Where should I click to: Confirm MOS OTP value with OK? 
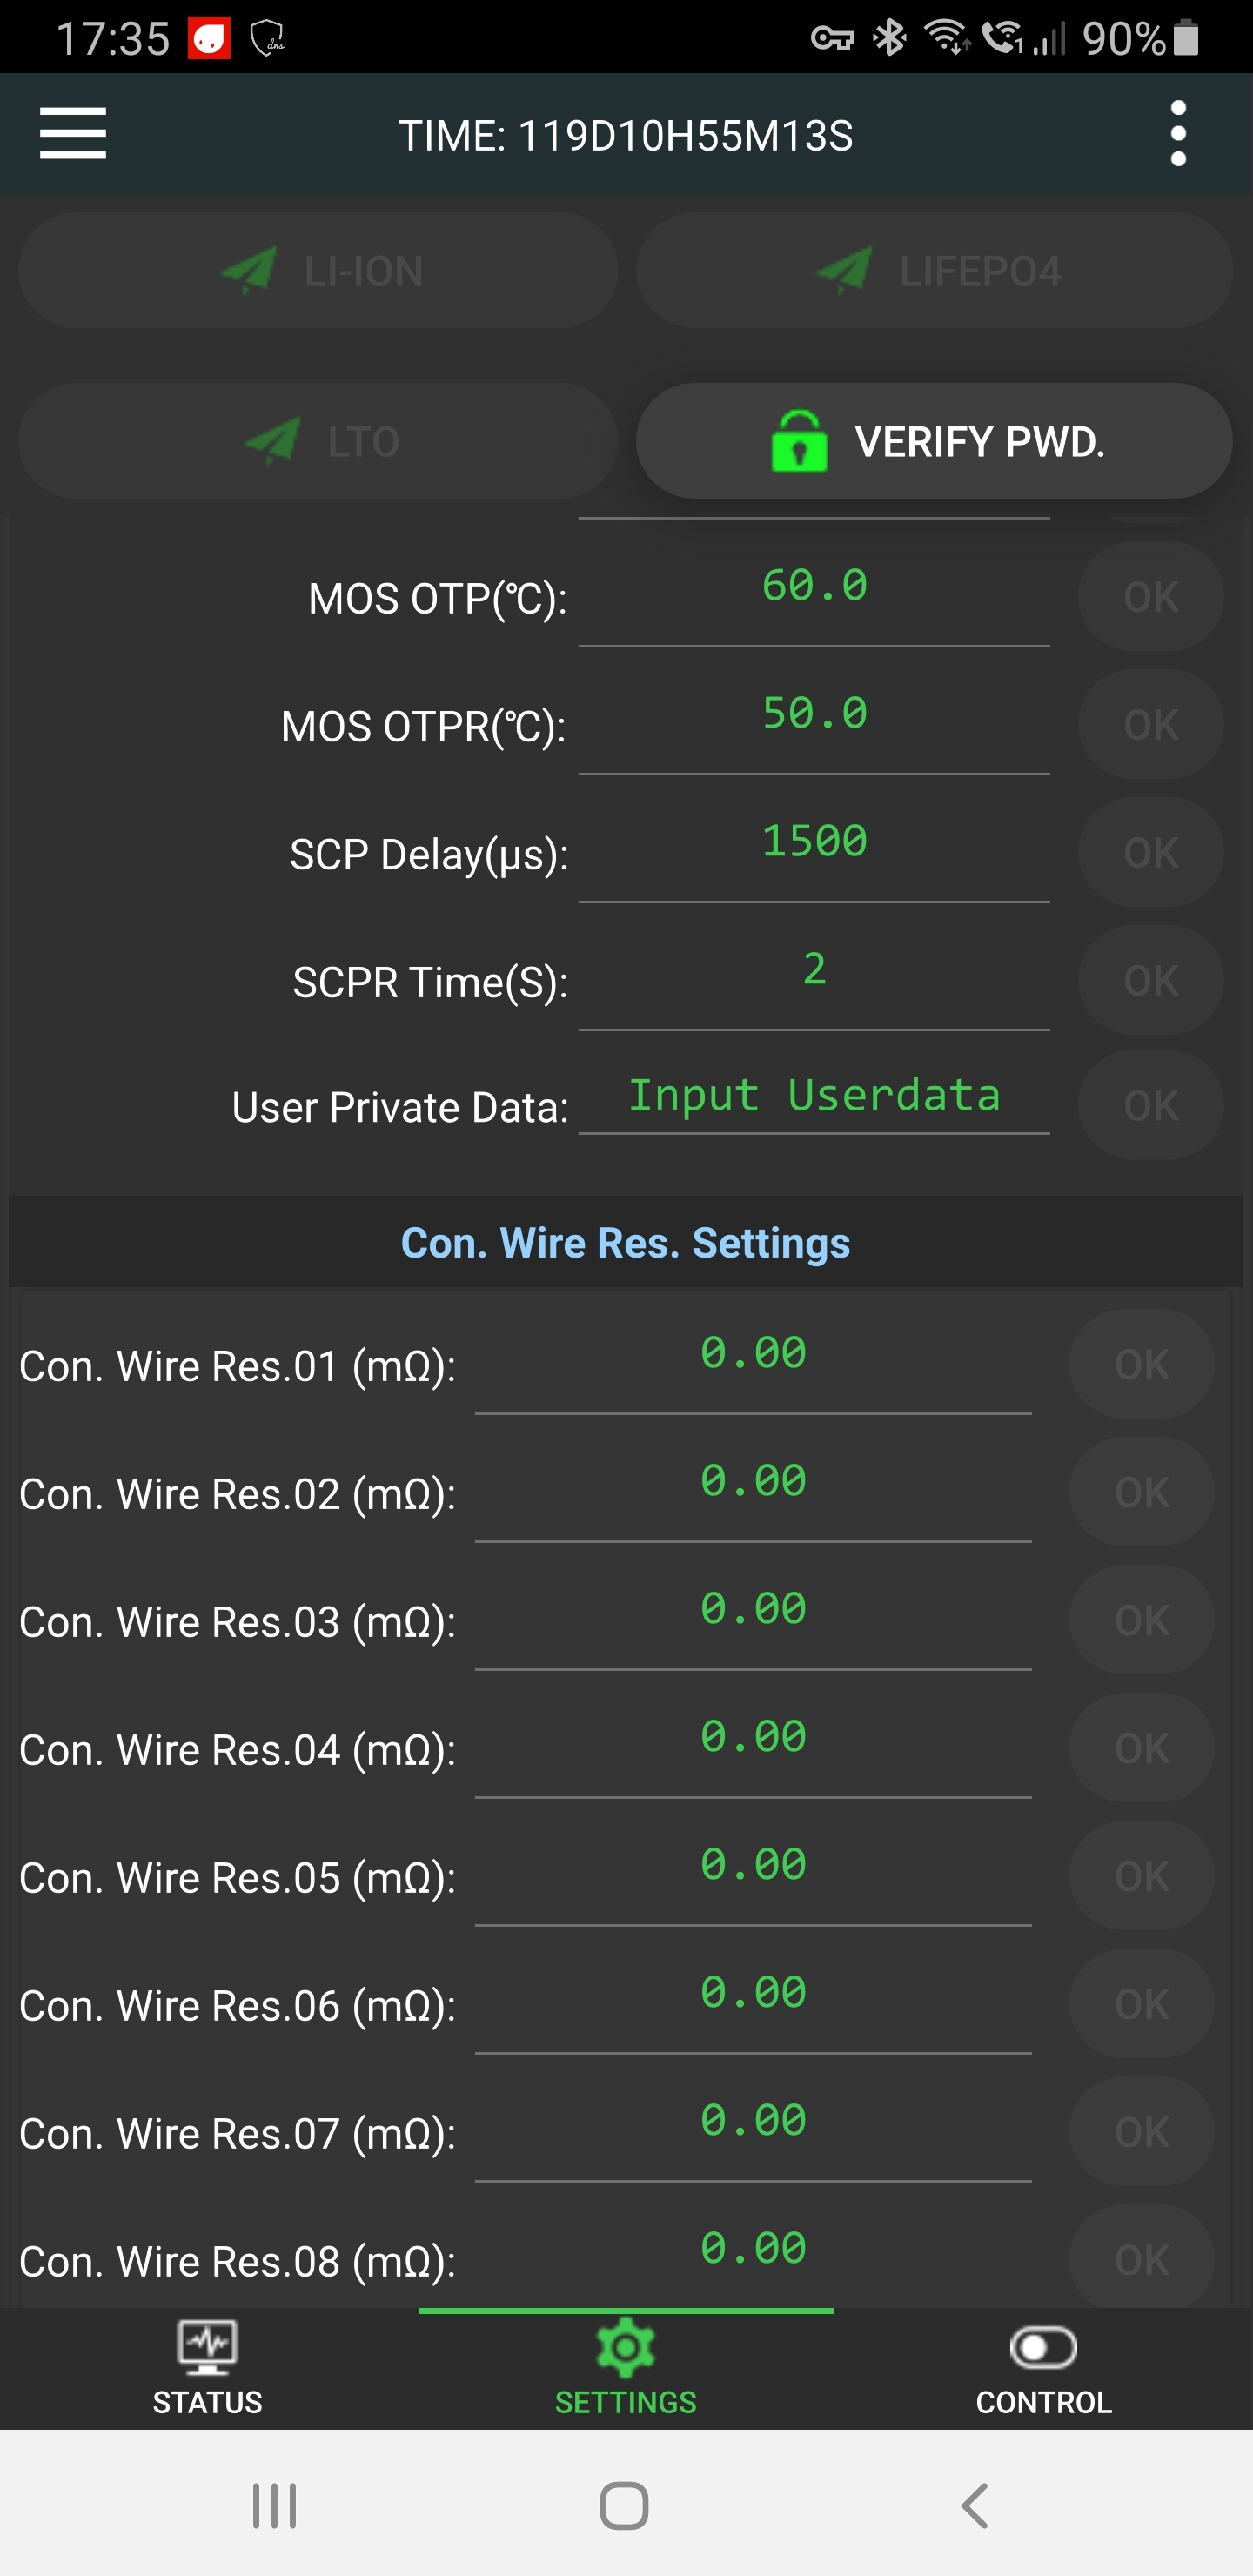tap(1150, 597)
